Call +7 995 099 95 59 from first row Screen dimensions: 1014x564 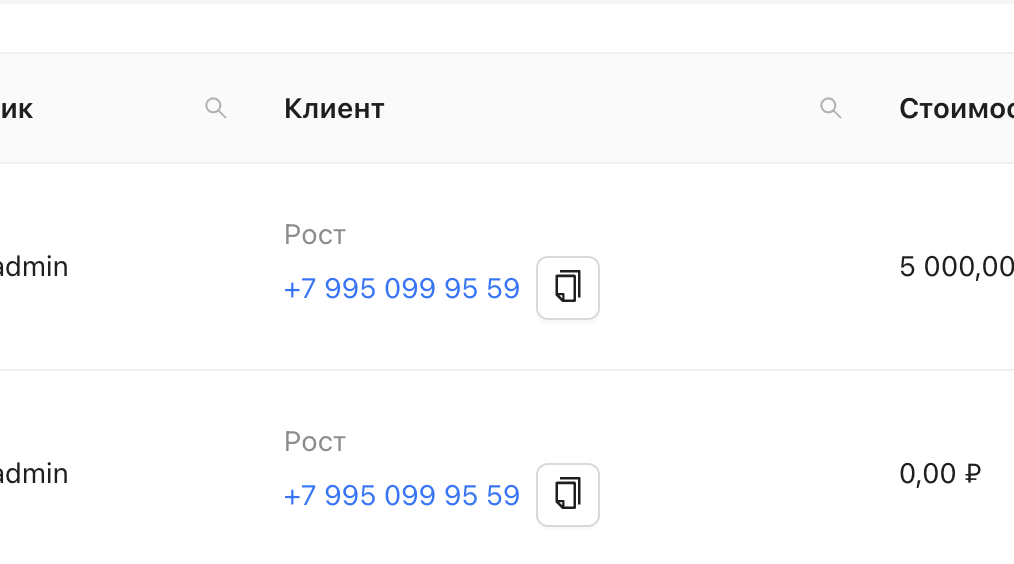click(x=401, y=289)
